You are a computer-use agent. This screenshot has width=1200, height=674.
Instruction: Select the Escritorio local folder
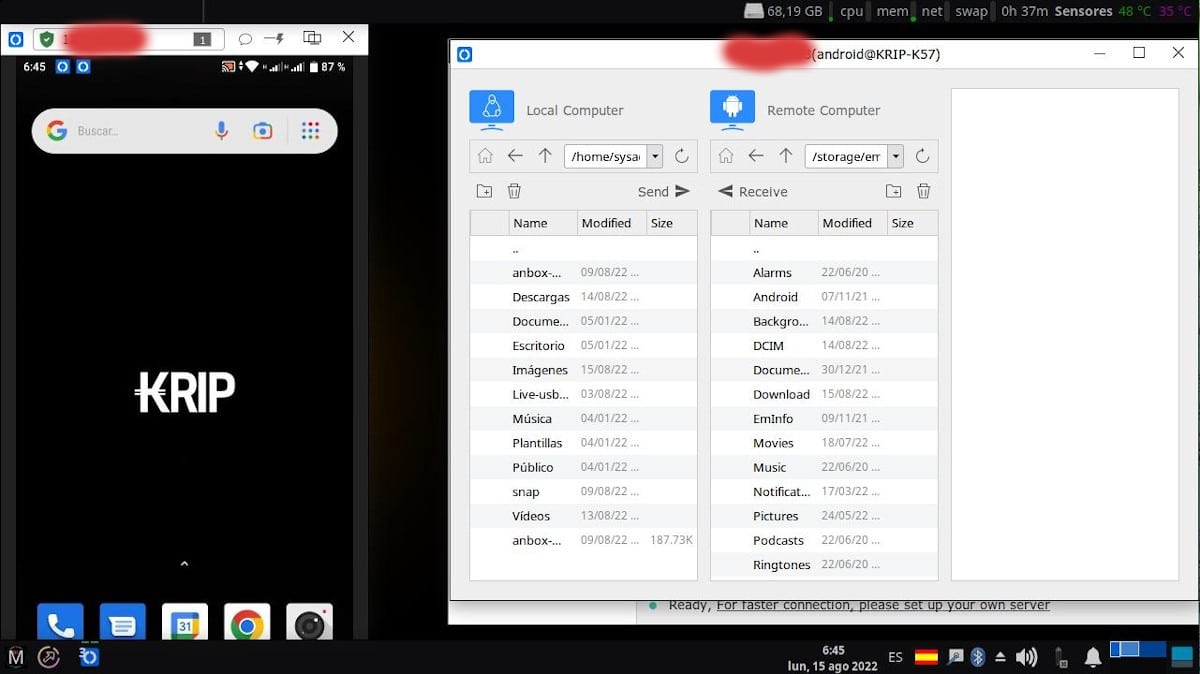point(584,345)
